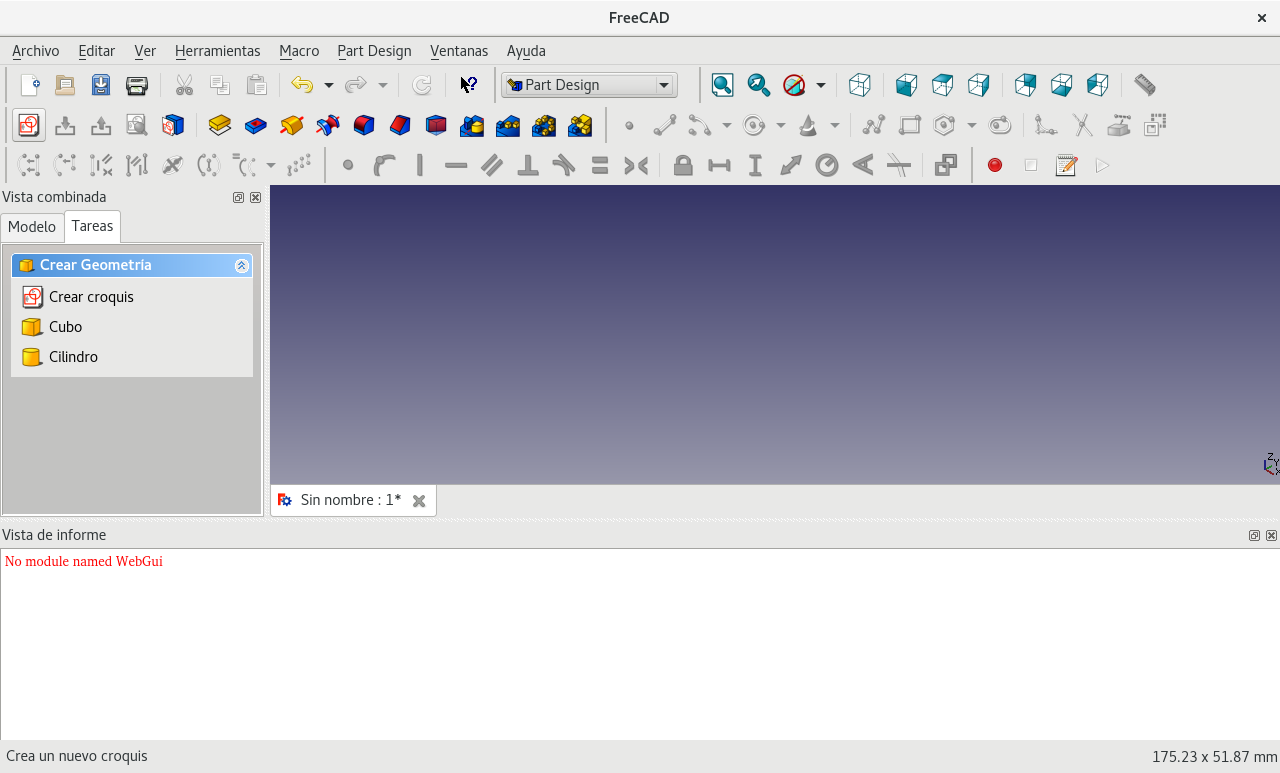The height and width of the screenshot is (773, 1280).
Task: Apply the Chamfer feature tool
Action: pos(400,125)
